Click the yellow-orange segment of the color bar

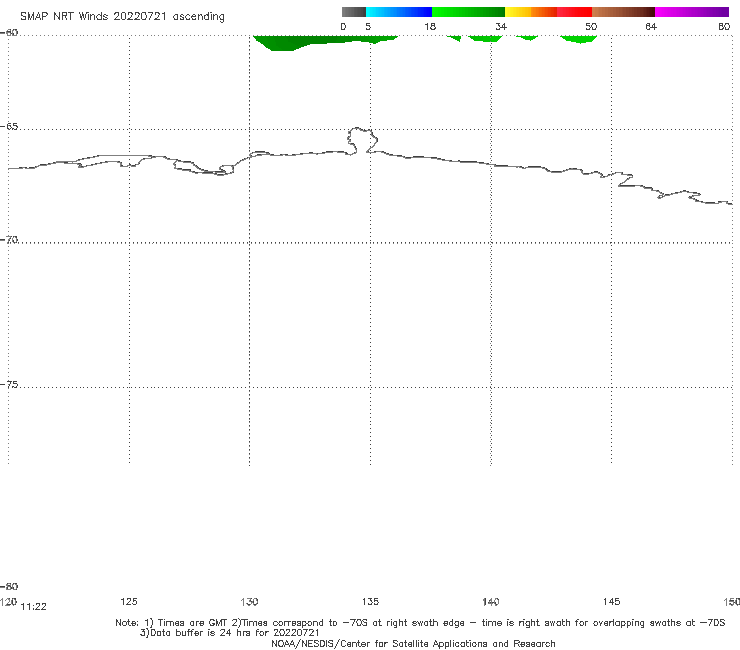point(530,12)
